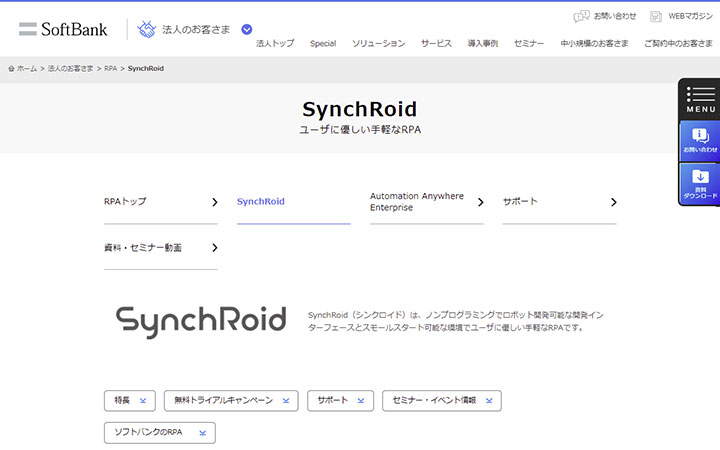720x450 pixels.
Task: Click the chevron next to RPAトップ
Action: [x=214, y=202]
